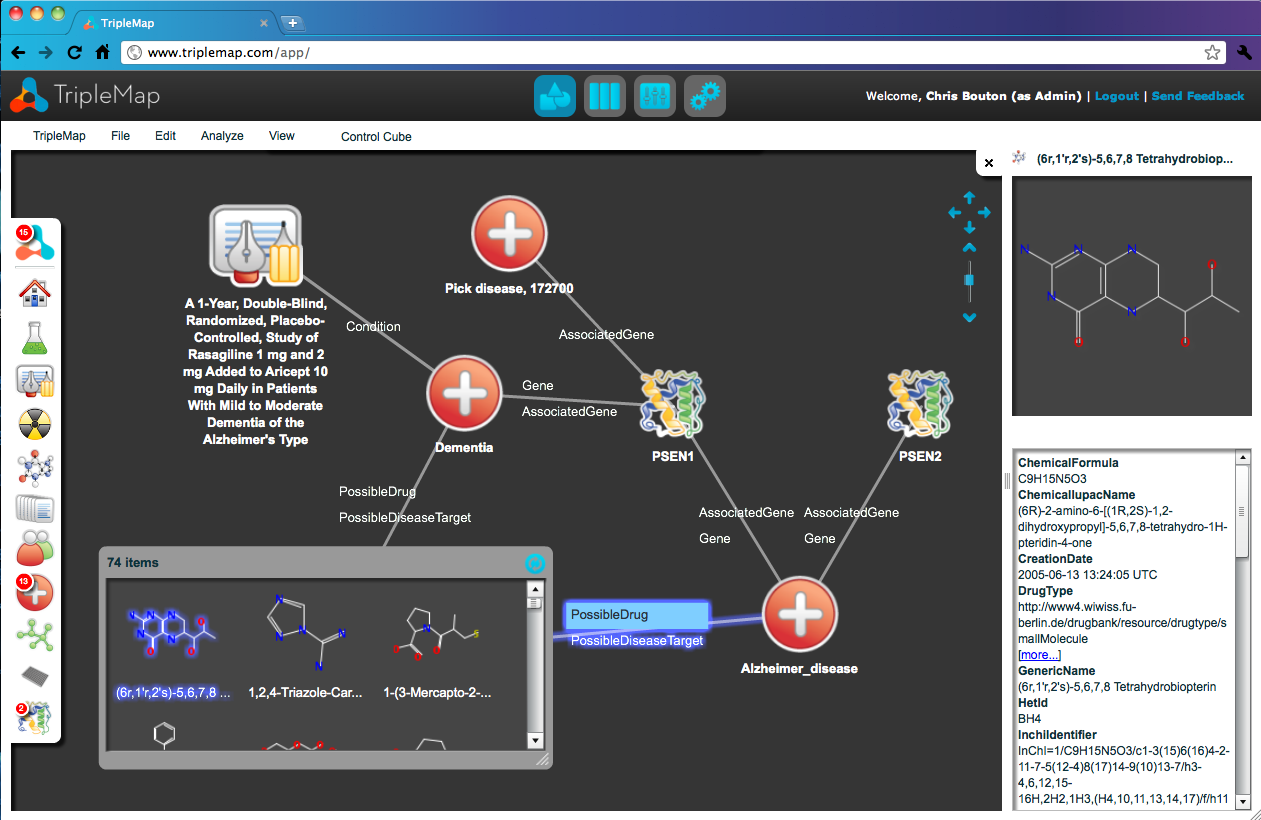Click the 74 items list scroll-down arrow

[534, 741]
